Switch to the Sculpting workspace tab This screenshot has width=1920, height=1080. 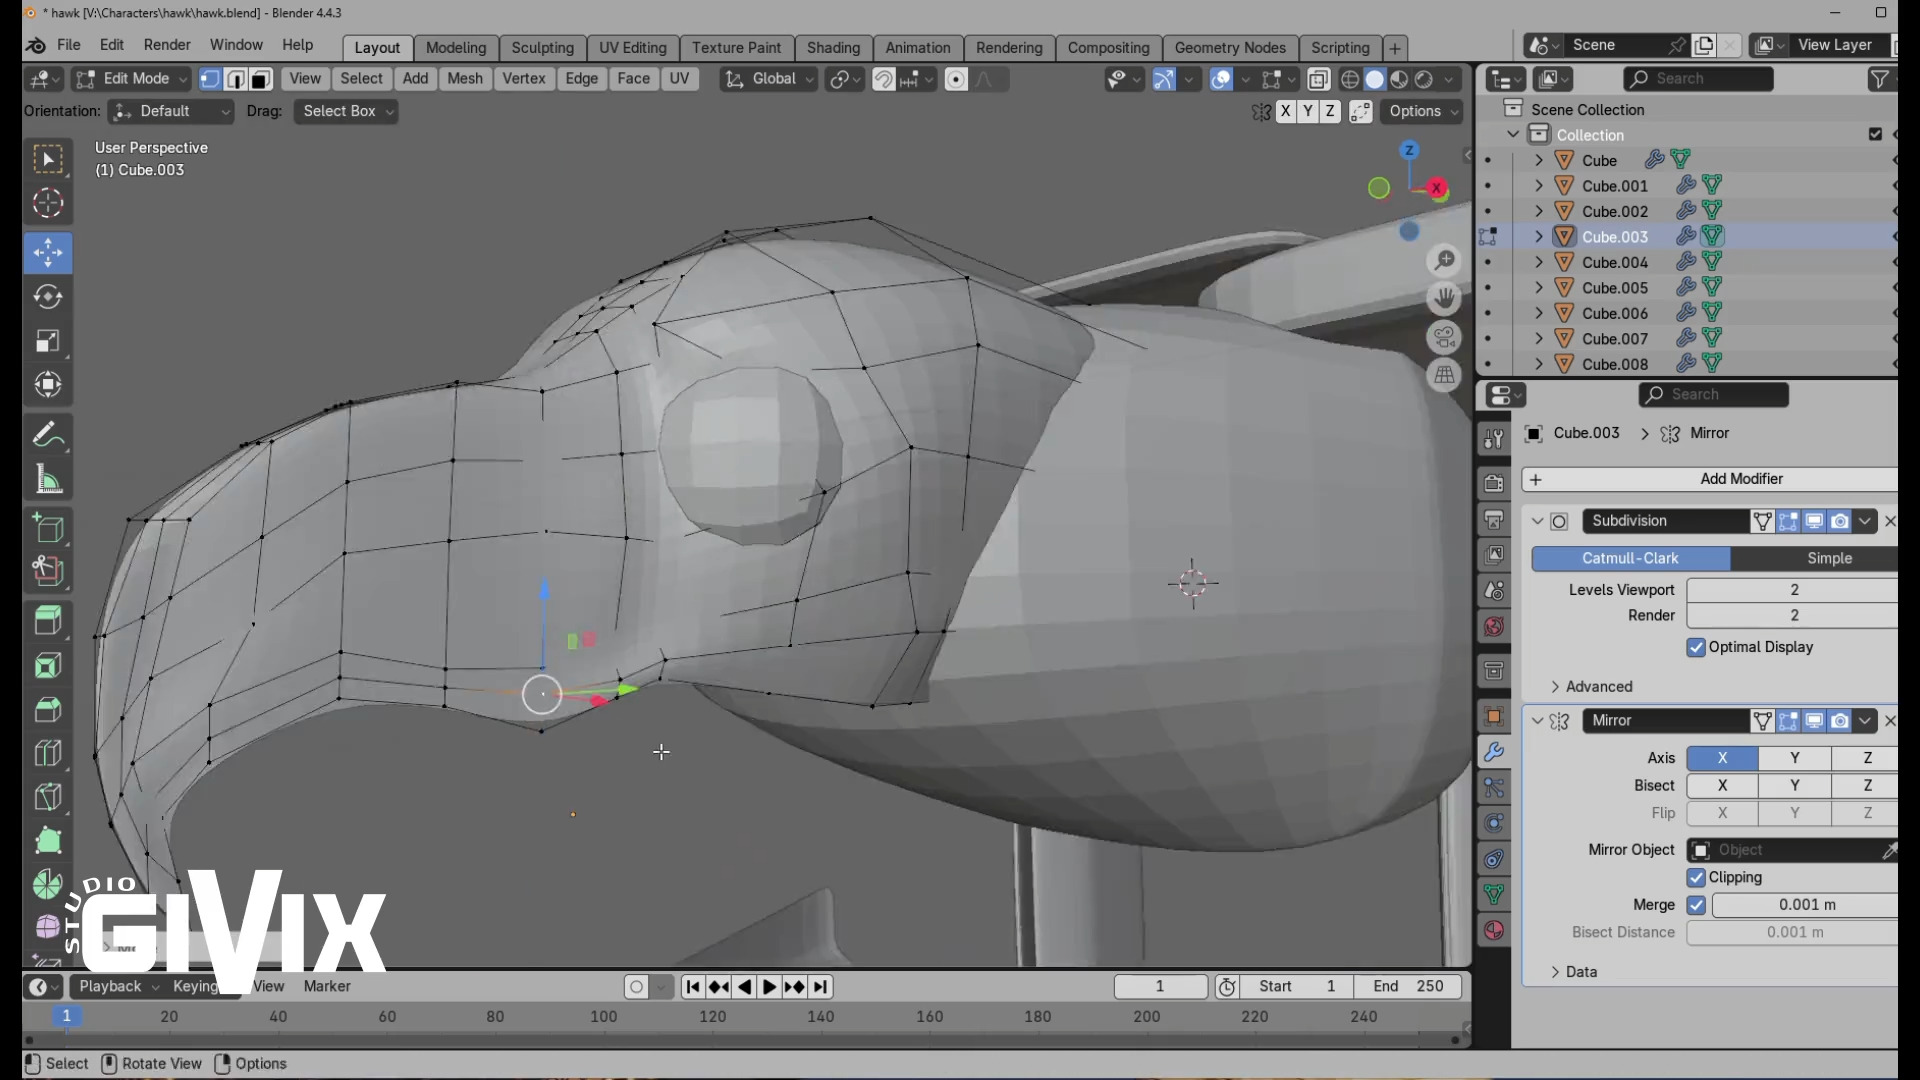(542, 48)
